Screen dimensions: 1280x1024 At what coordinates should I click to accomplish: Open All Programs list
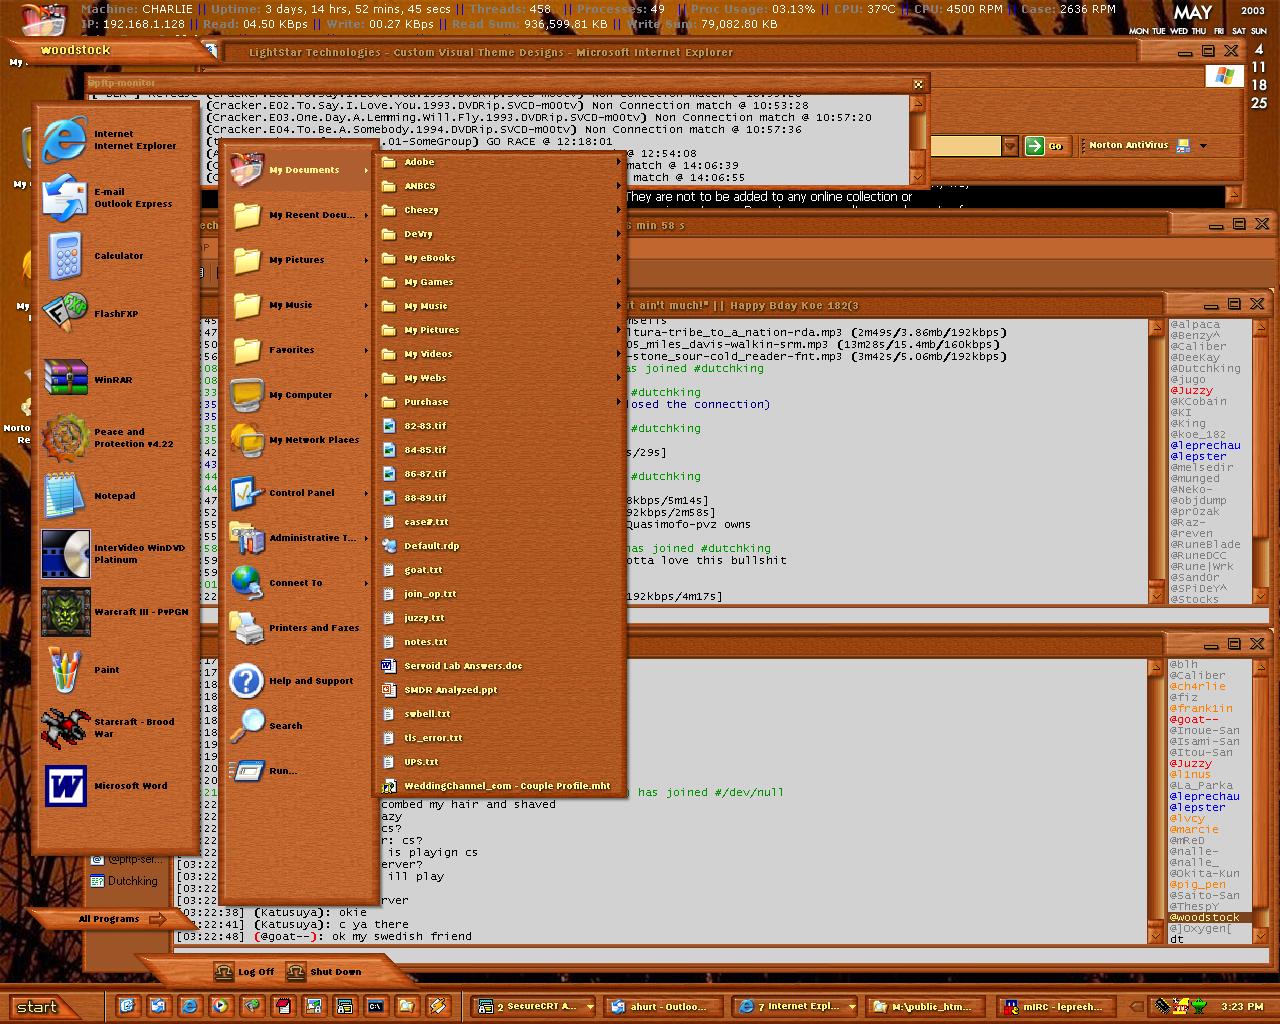(x=122, y=919)
